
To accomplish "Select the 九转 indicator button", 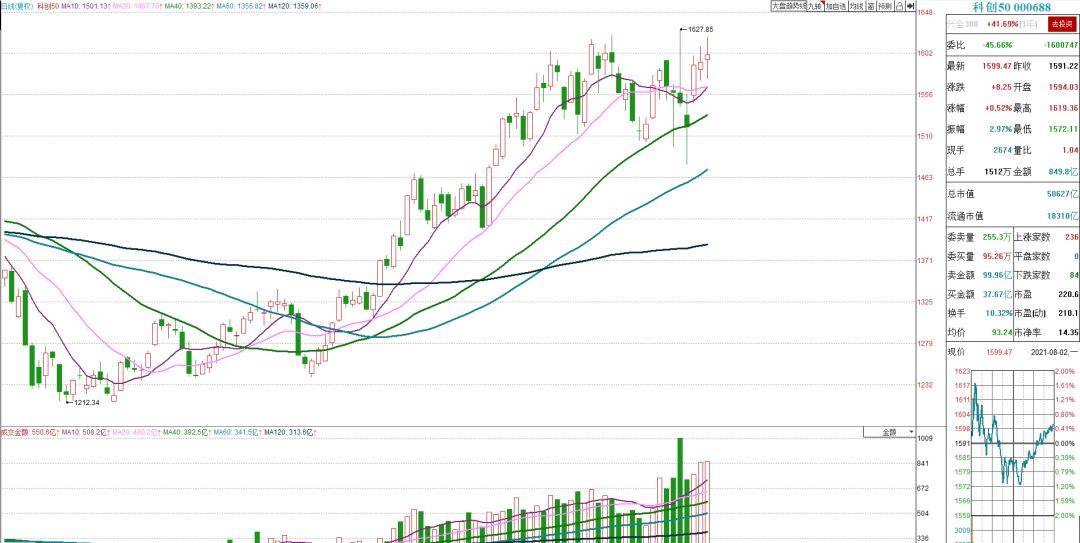I will click(816, 6).
